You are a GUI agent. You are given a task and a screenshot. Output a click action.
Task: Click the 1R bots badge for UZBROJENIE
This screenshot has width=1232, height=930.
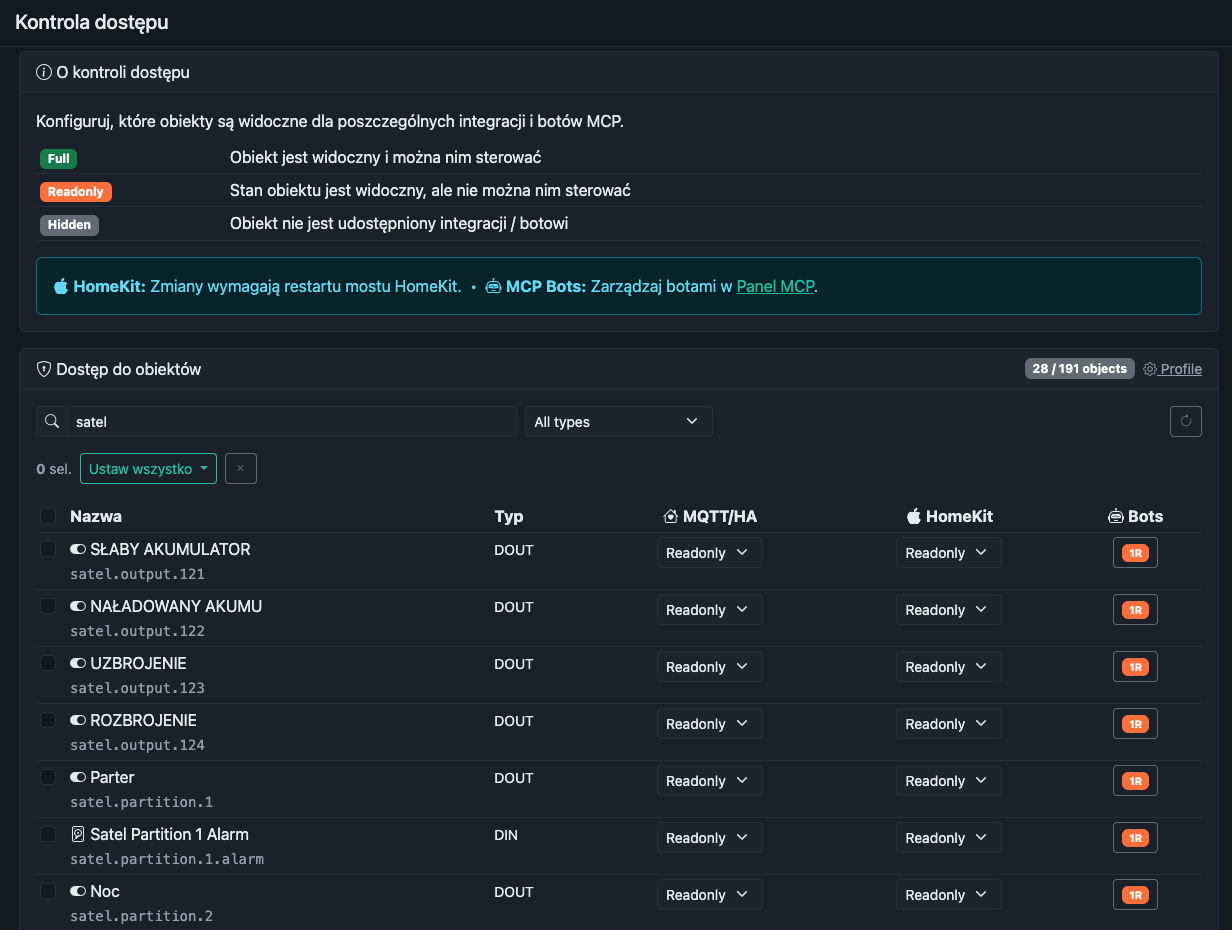tap(1135, 667)
